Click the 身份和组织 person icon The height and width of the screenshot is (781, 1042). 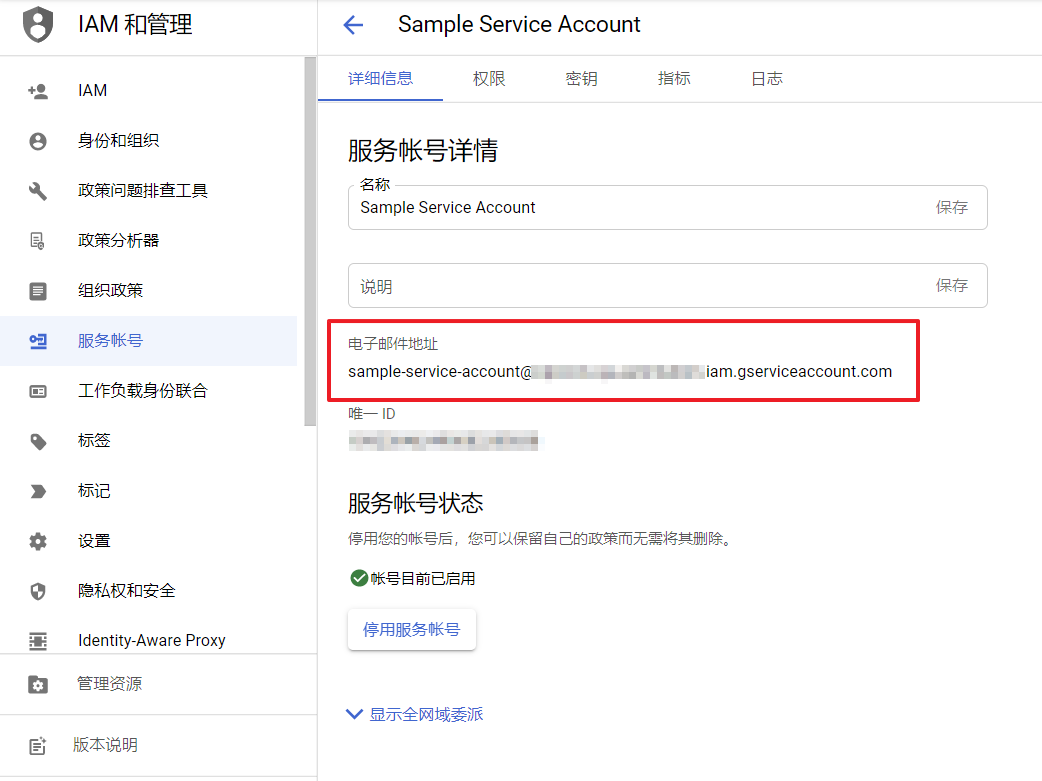coord(38,141)
